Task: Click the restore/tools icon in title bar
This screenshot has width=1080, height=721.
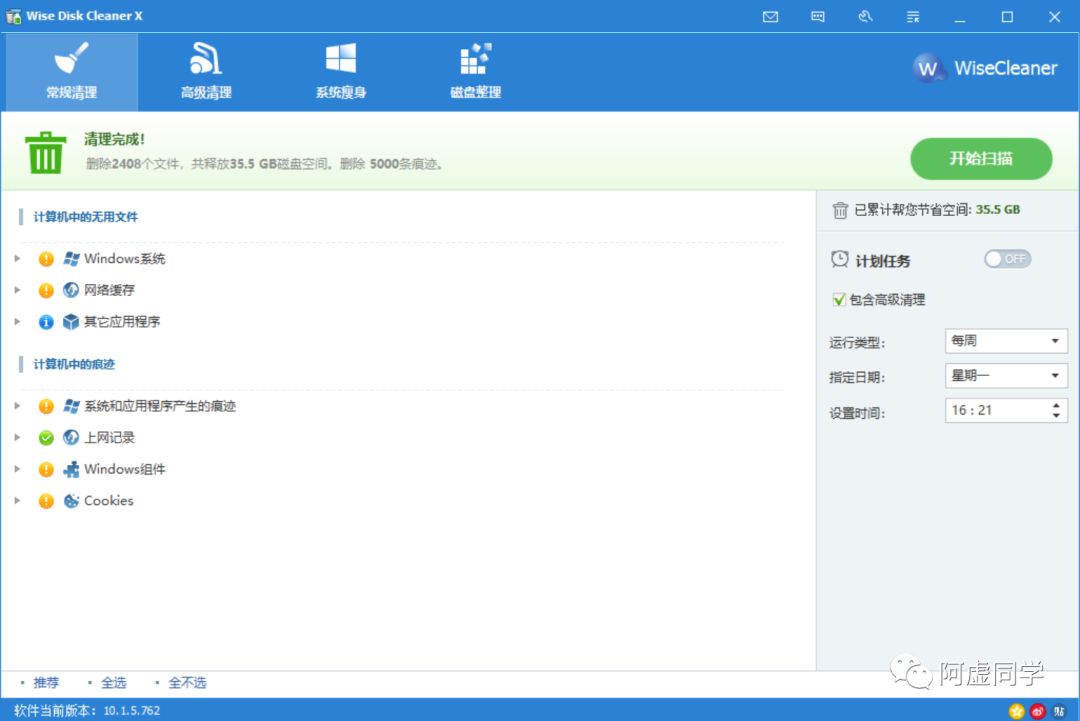Action: [x=865, y=17]
